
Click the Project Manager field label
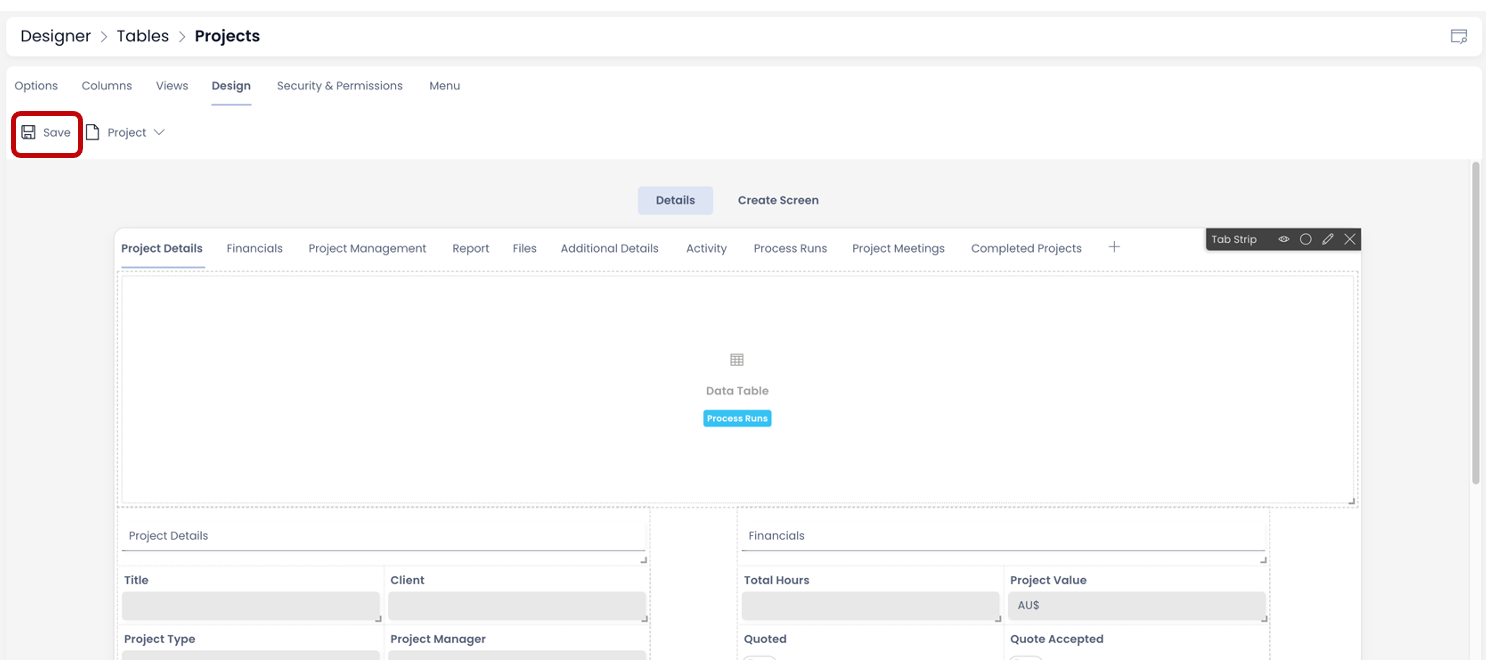tap(438, 639)
